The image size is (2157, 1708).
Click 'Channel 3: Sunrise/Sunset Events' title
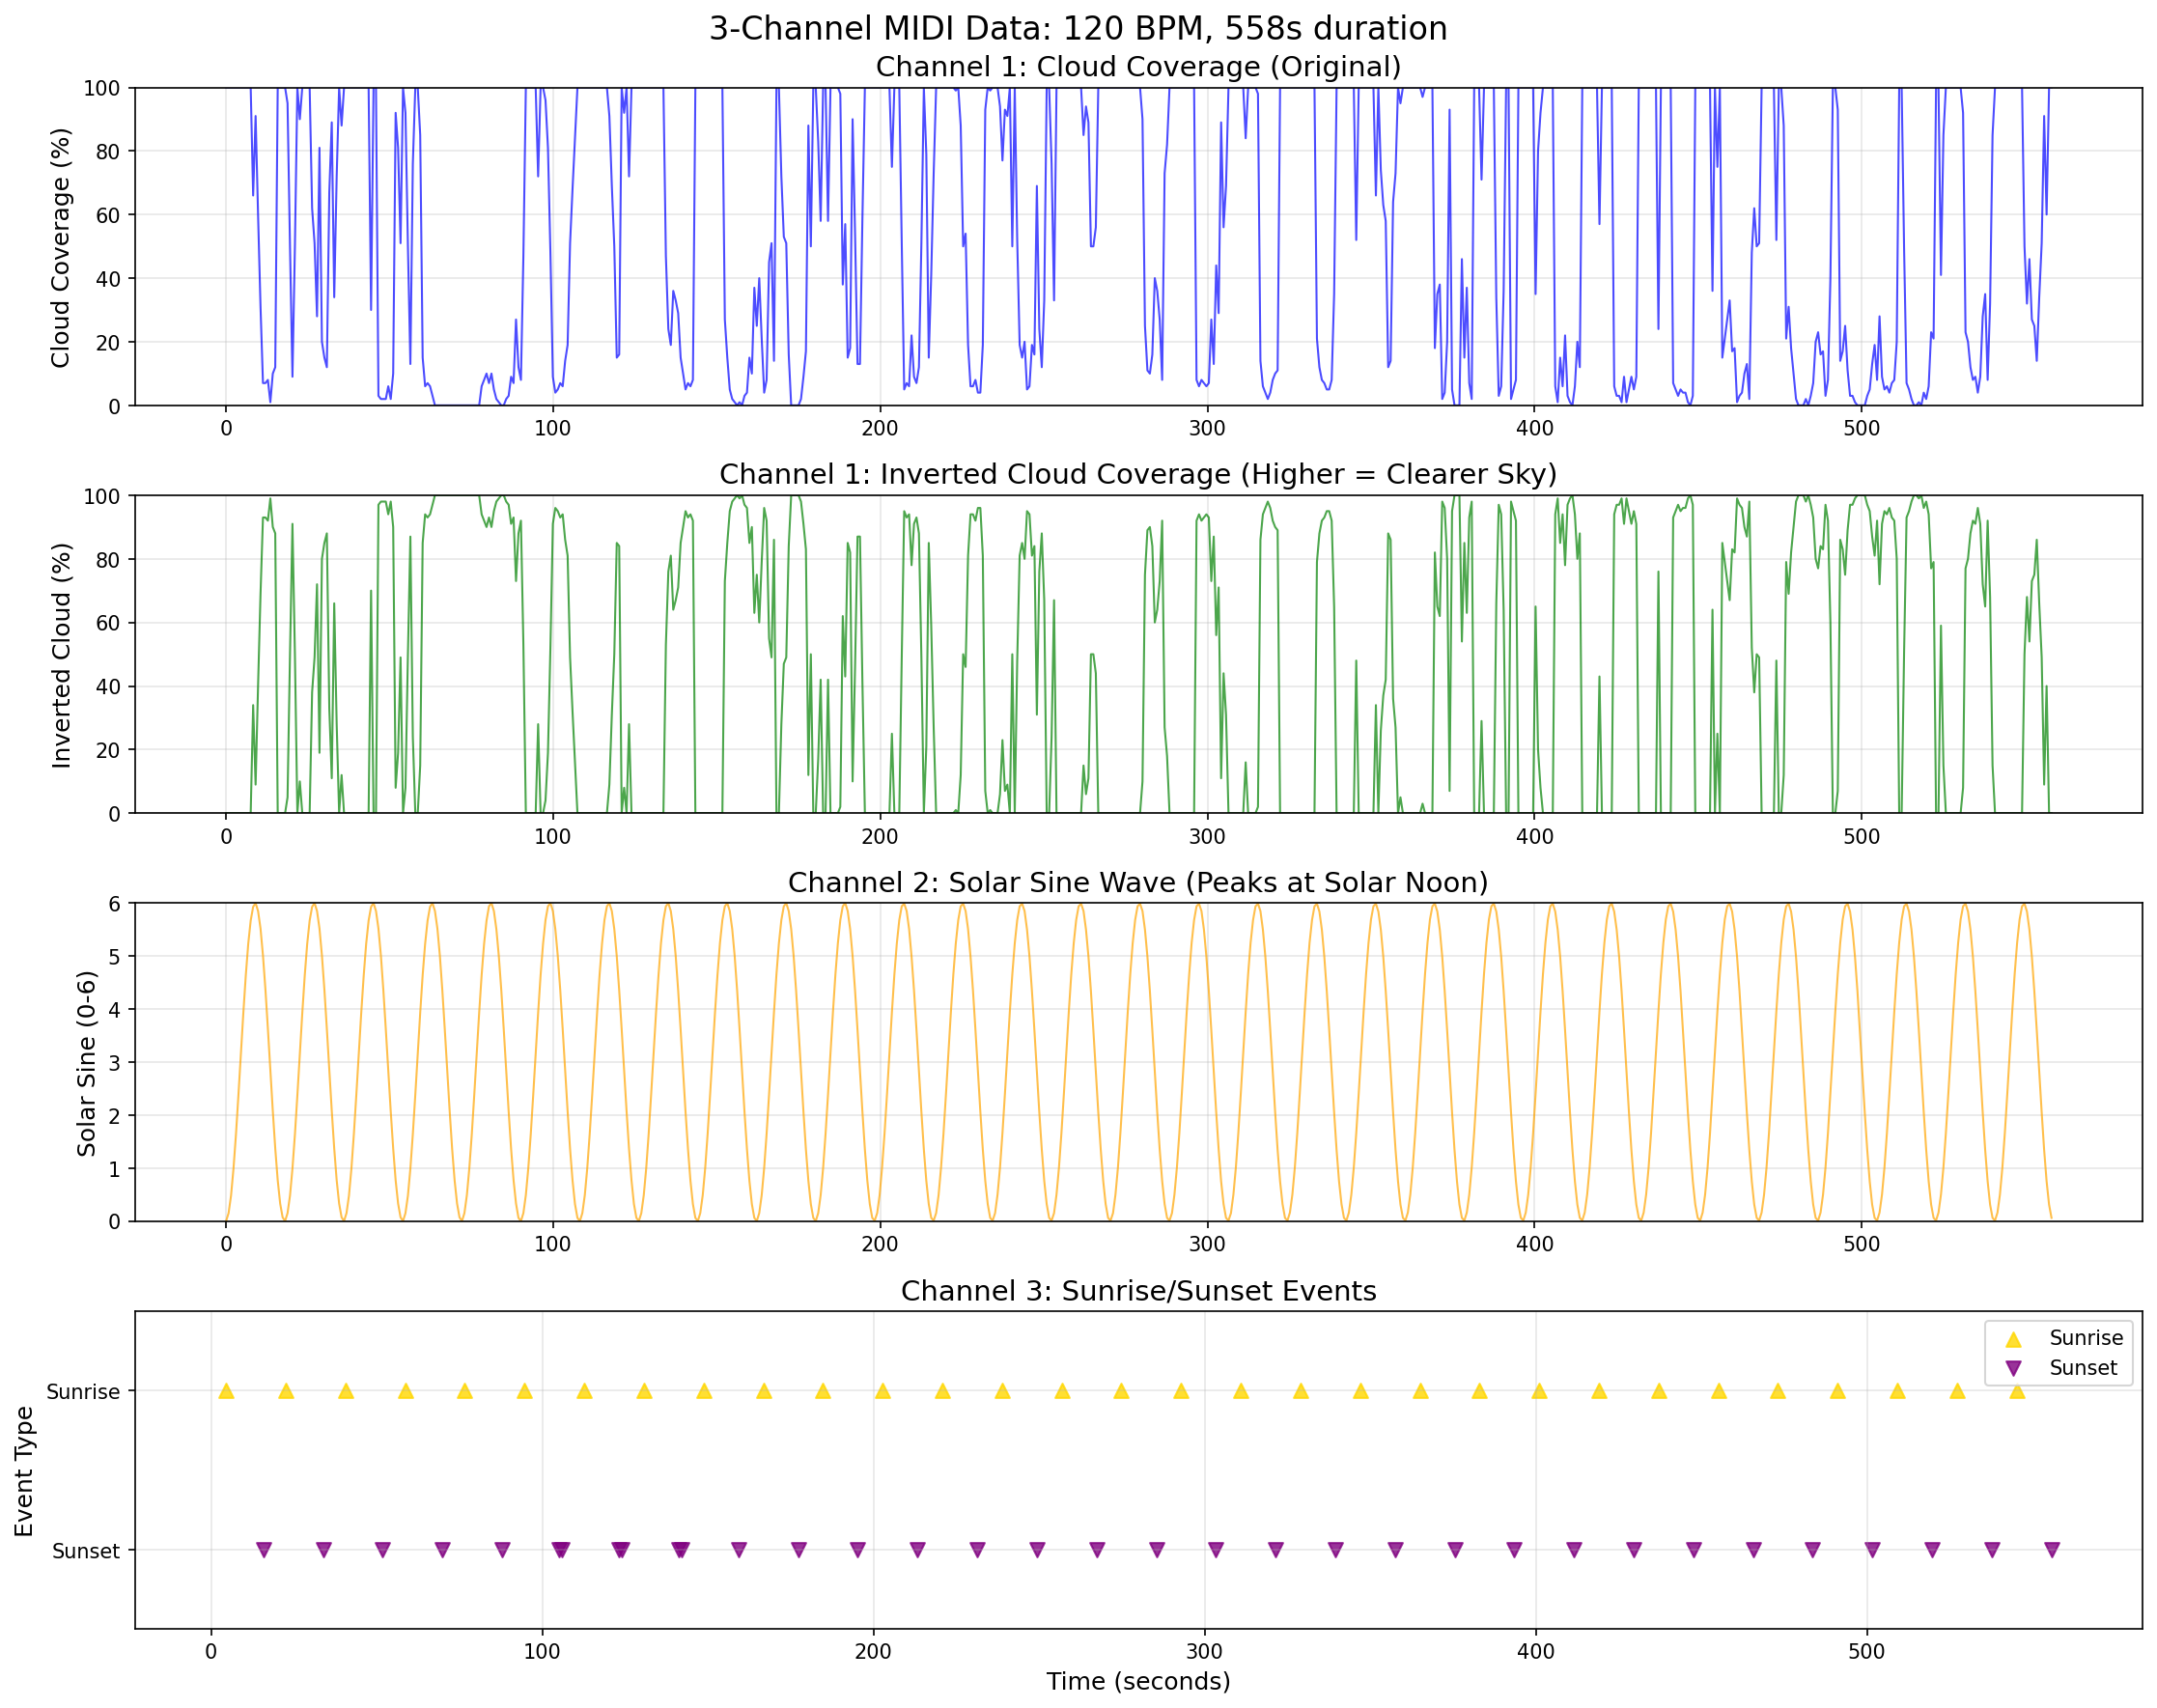1138,1291
